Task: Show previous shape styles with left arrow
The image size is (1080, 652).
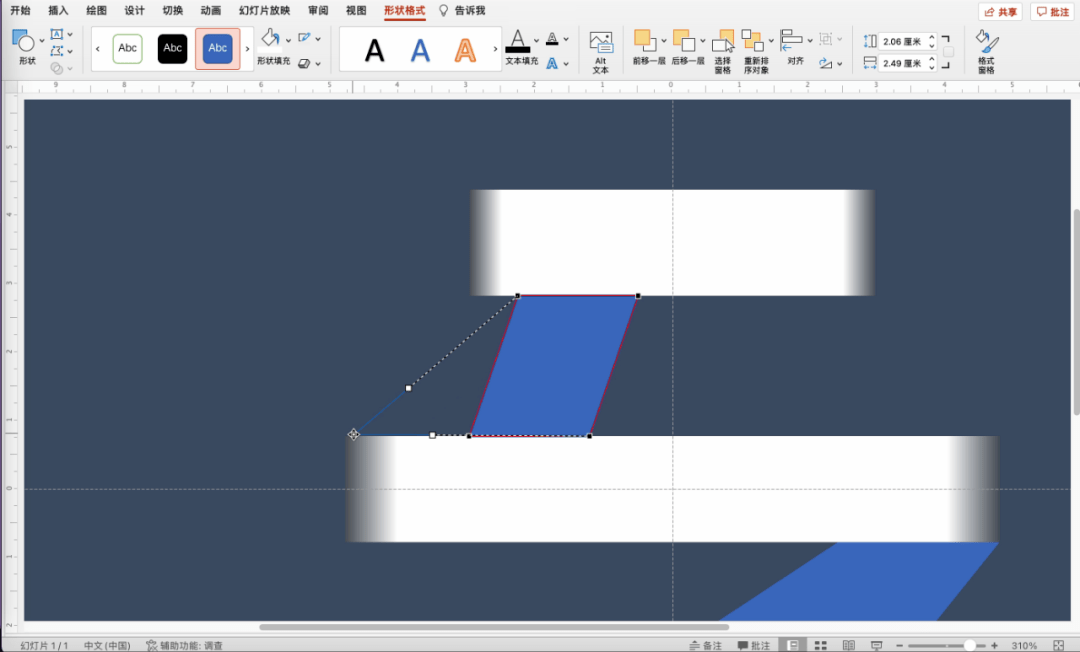Action: click(98, 49)
